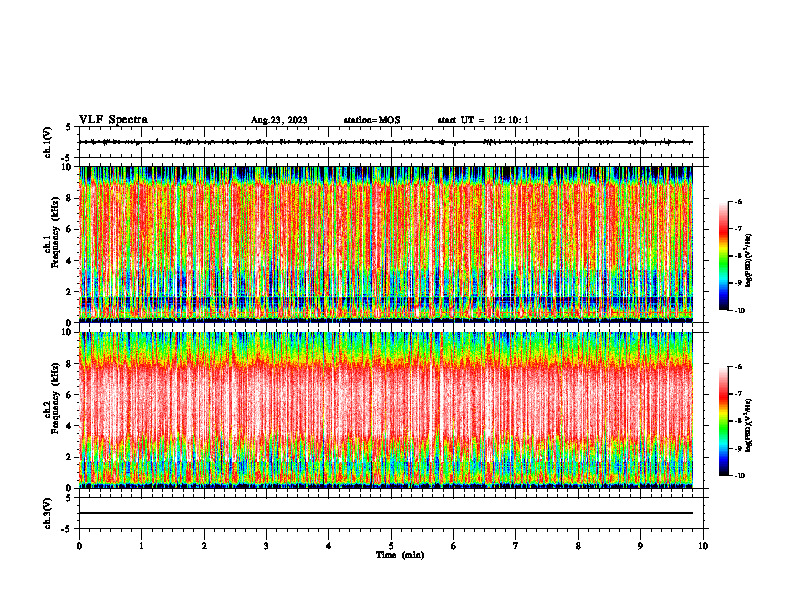The width and height of the screenshot is (792, 612).
Task: Select the ch.2 color bar log(PSD) label
Action: 749,426
